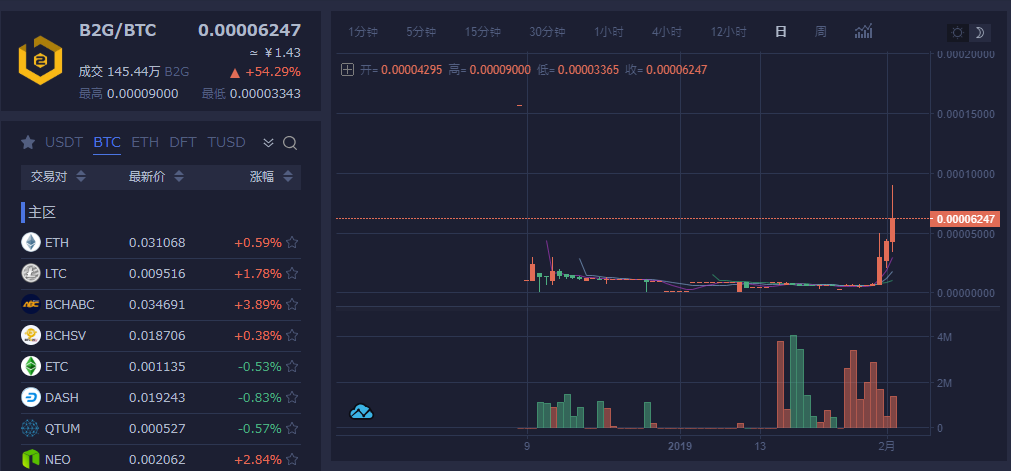The height and width of the screenshot is (471, 1011).
Task: Set chart interval to 4小时
Action: click(x=666, y=32)
